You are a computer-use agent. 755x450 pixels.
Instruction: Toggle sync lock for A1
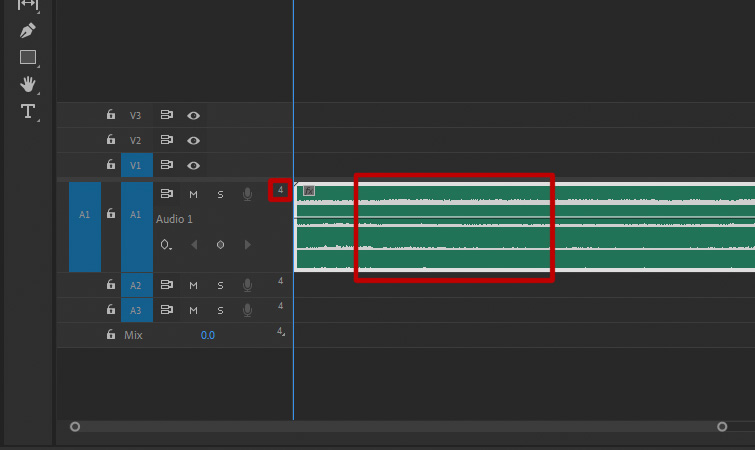[x=167, y=193]
